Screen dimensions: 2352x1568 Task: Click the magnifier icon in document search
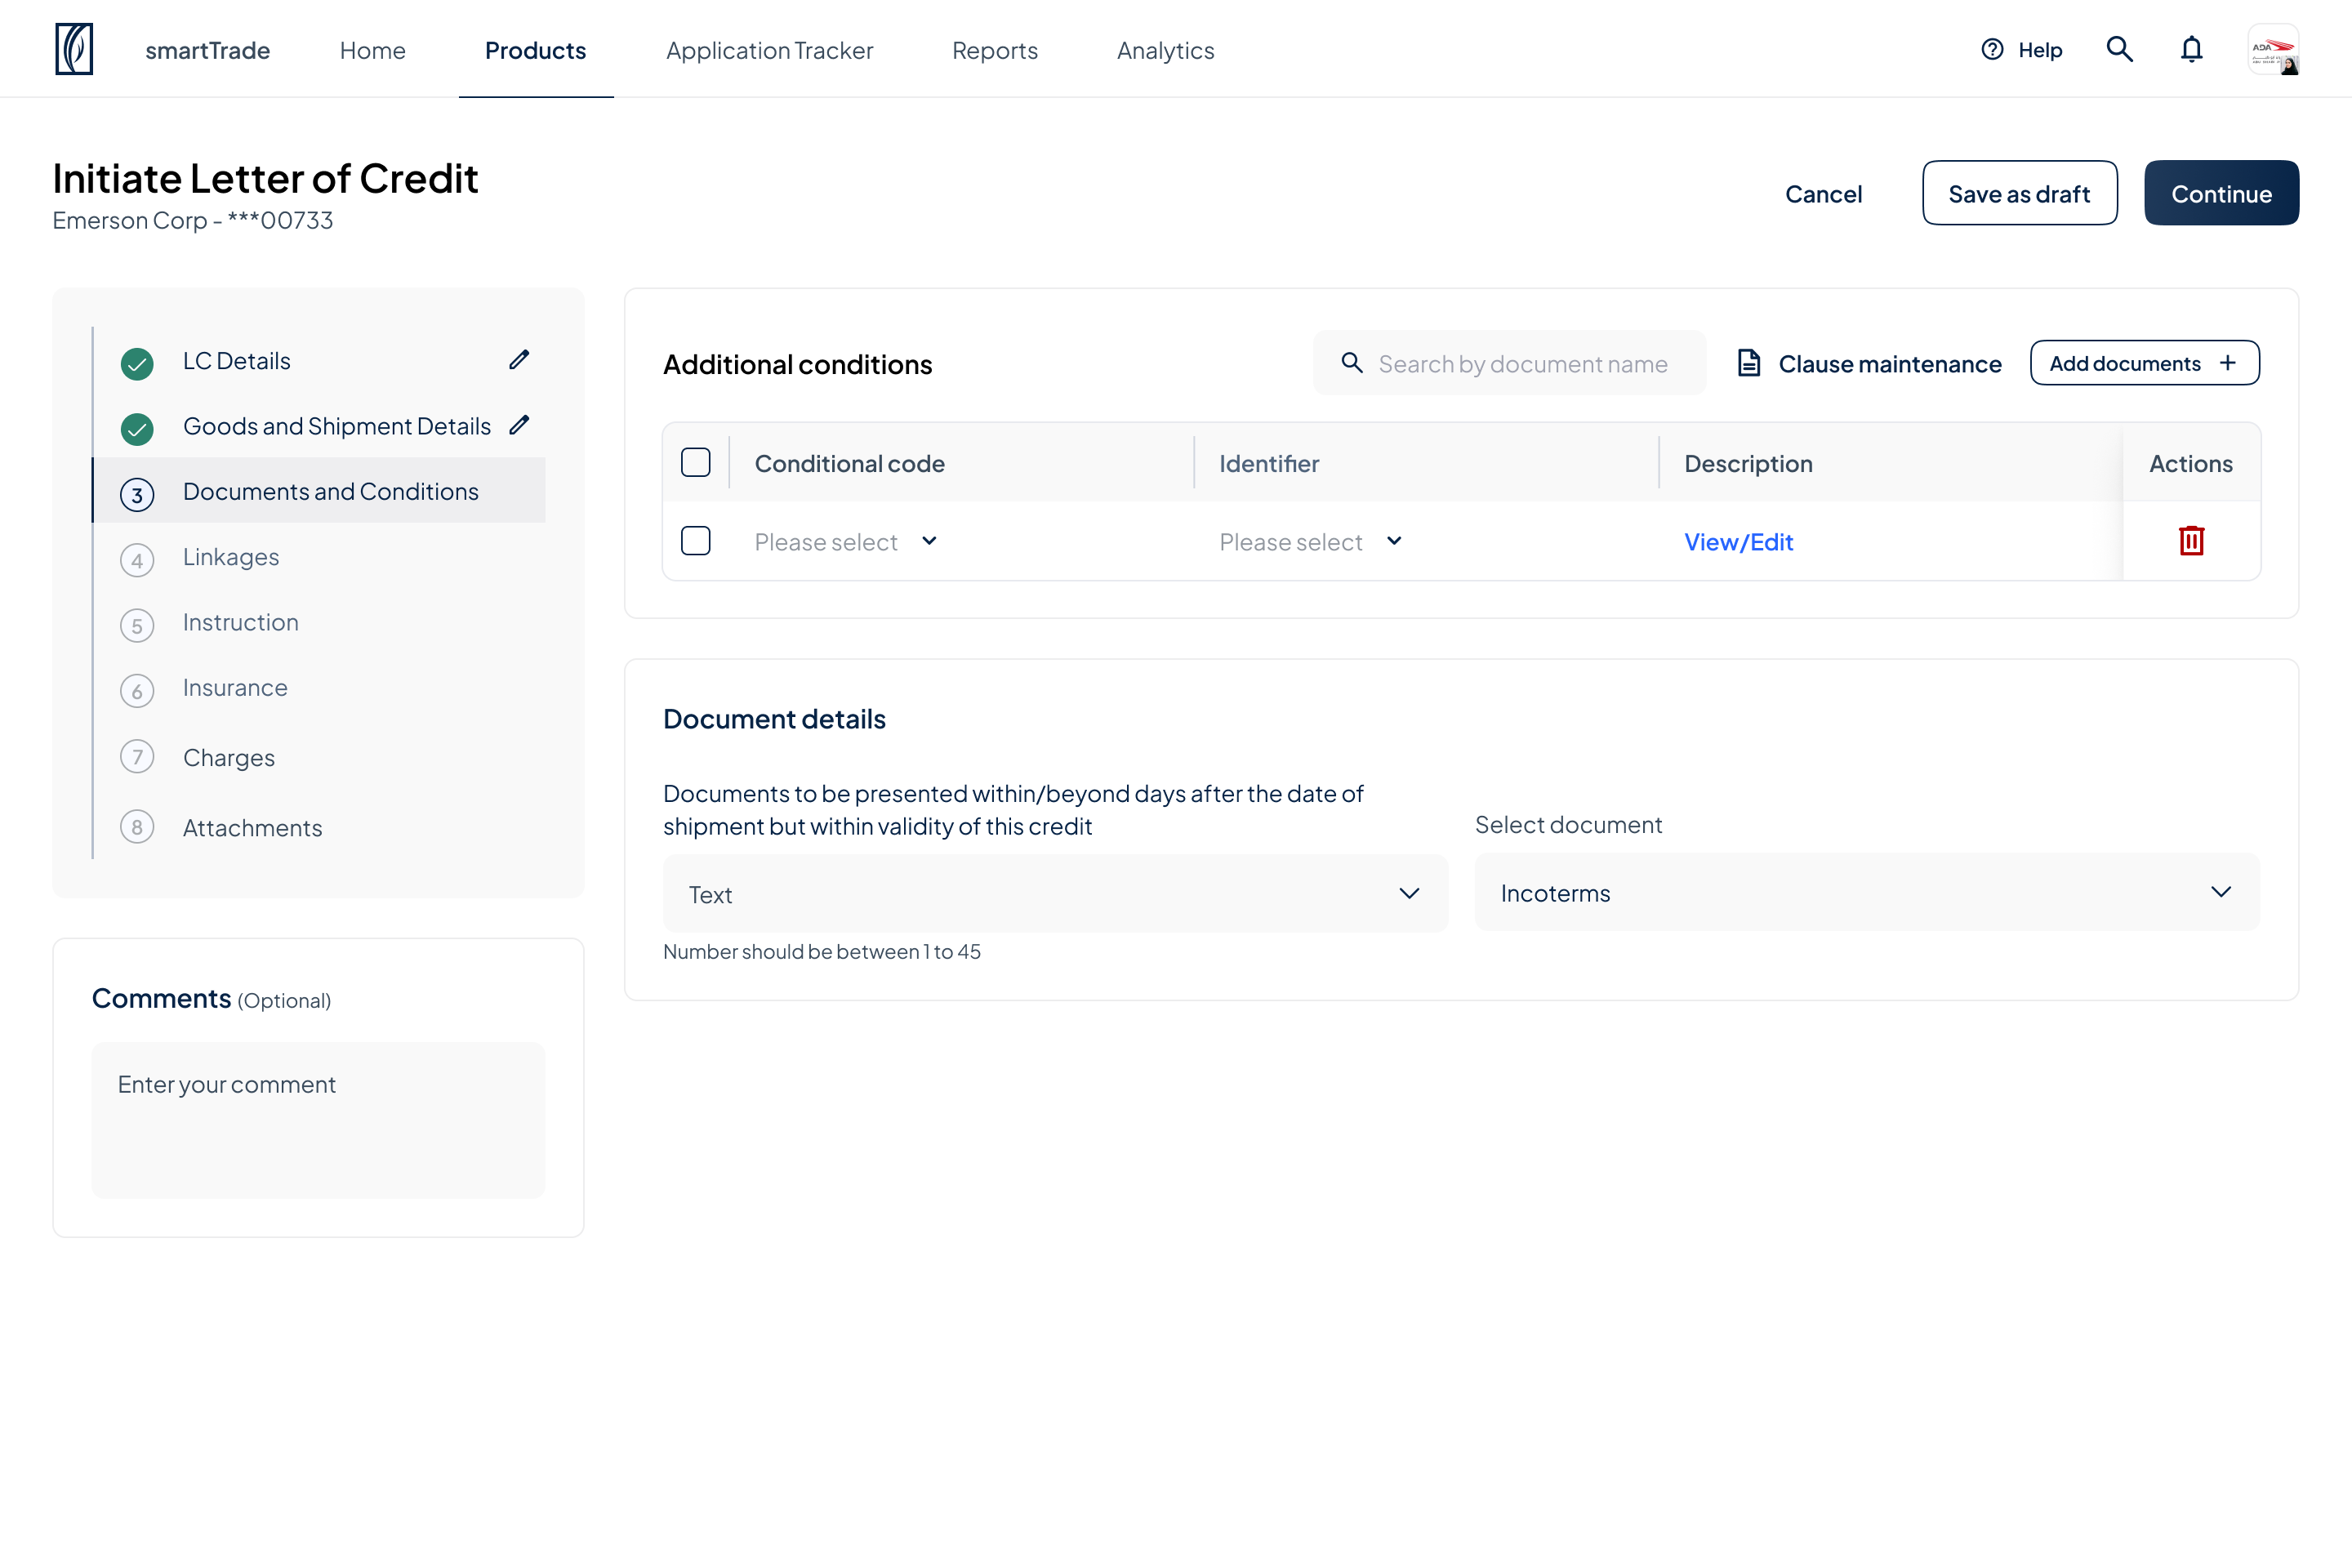pos(1352,363)
